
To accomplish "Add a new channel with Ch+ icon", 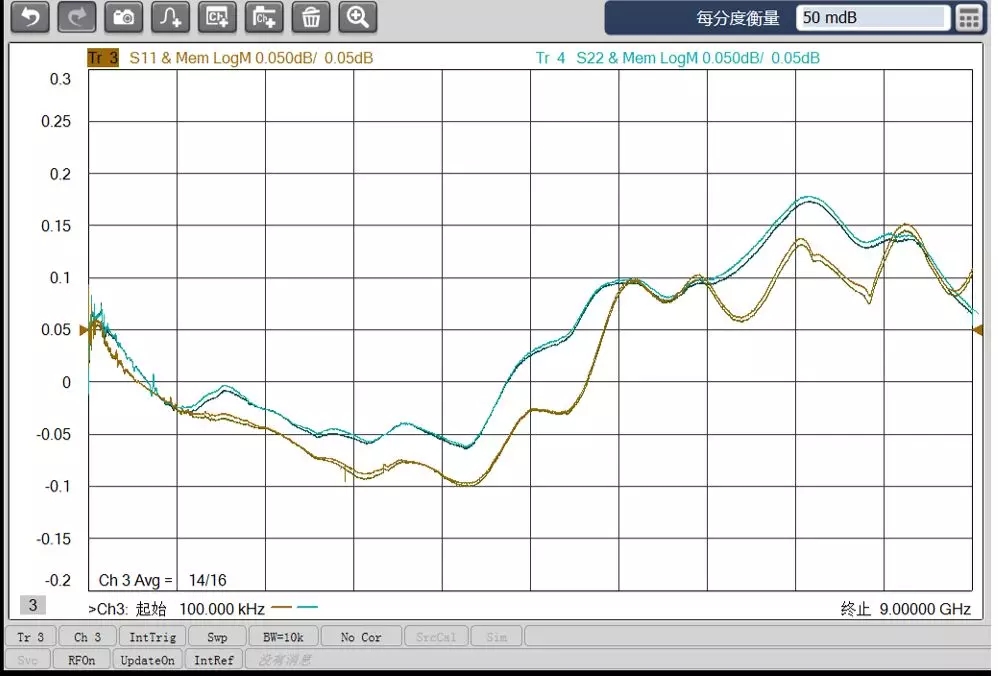I will (x=217, y=17).
